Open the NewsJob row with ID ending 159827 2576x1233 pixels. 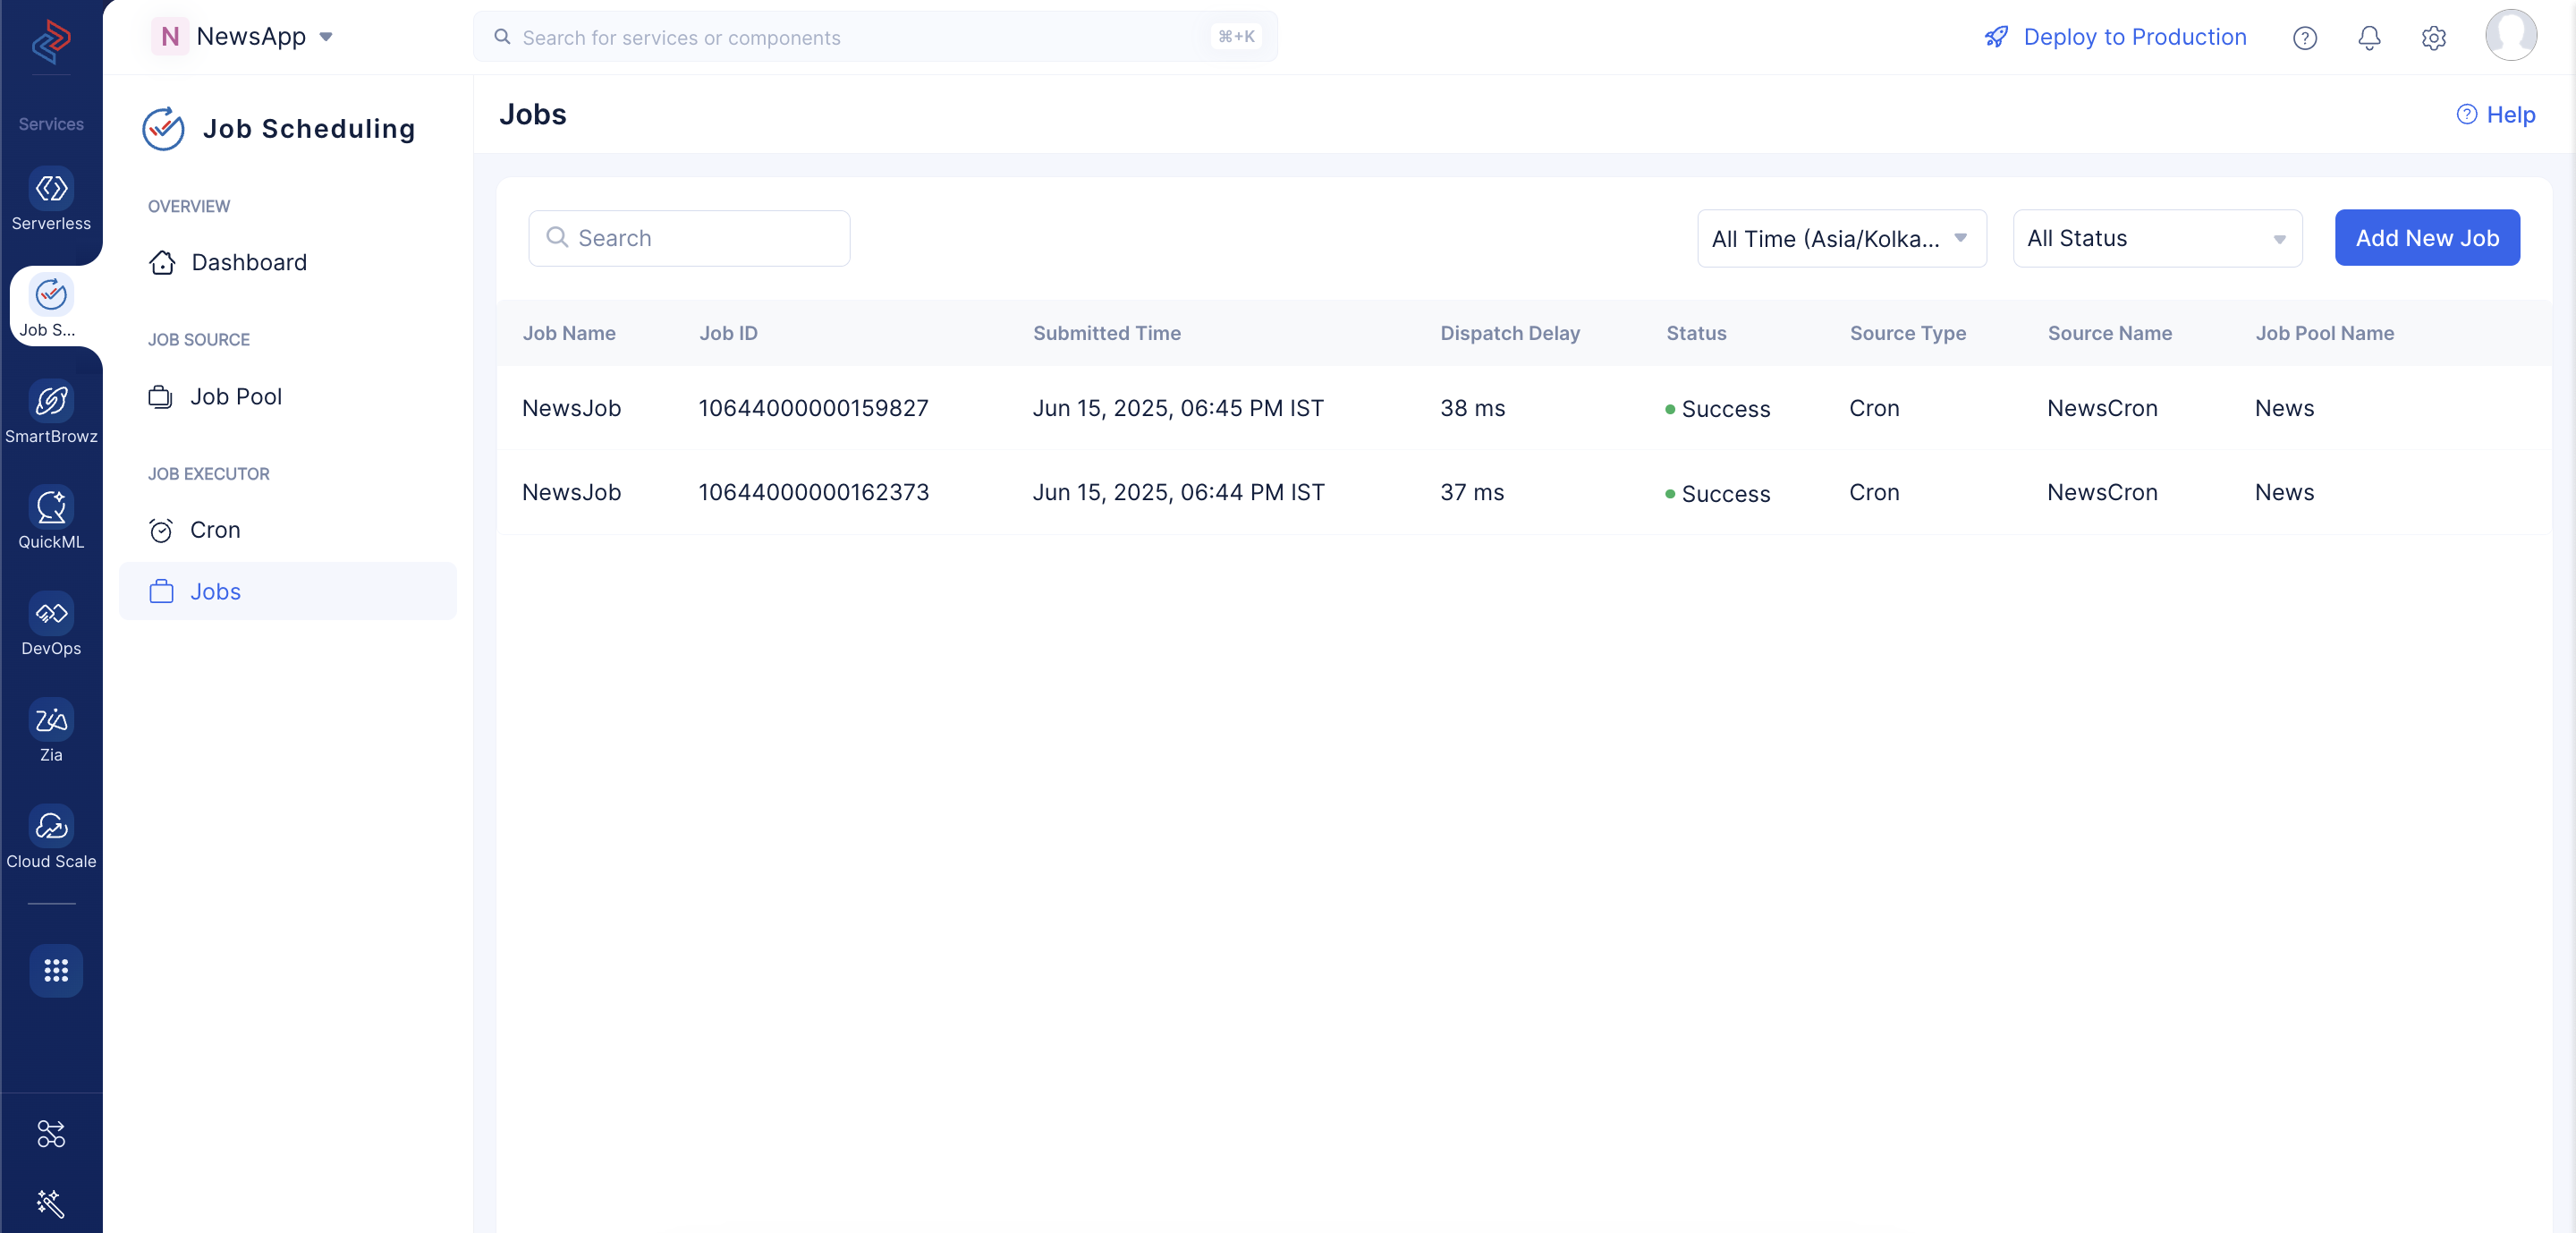click(x=1523, y=408)
